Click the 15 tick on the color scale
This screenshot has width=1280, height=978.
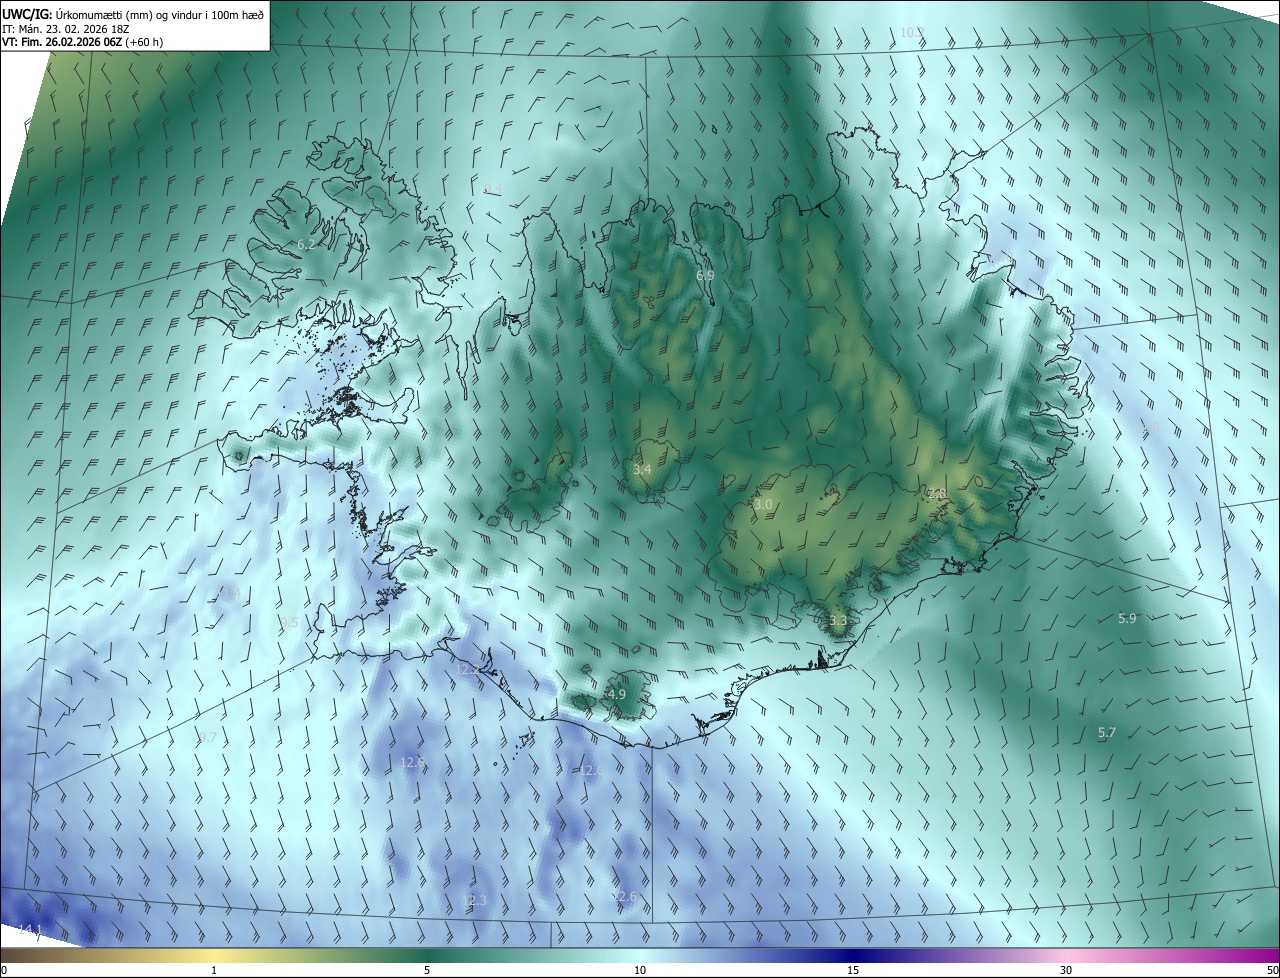point(853,970)
